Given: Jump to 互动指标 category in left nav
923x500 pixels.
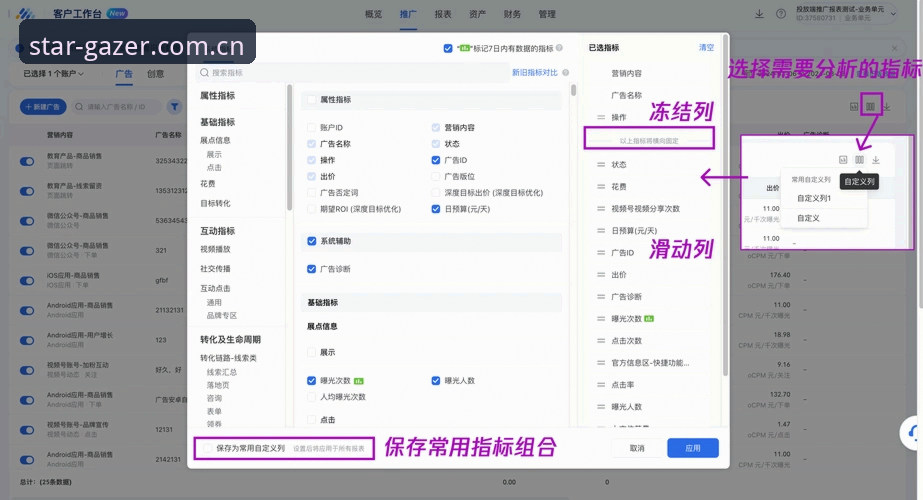Looking at the screenshot, I should tap(217, 231).
